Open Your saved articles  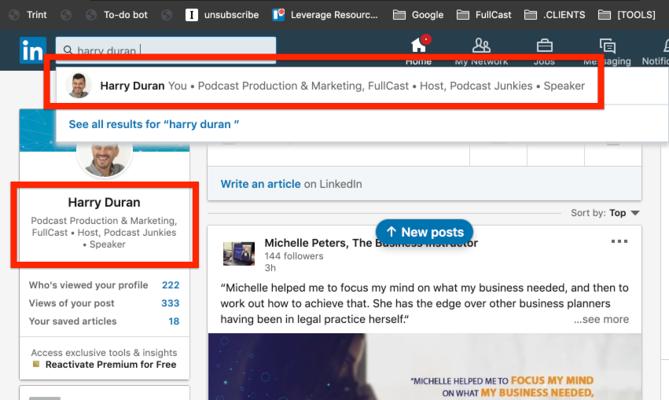tap(104, 321)
